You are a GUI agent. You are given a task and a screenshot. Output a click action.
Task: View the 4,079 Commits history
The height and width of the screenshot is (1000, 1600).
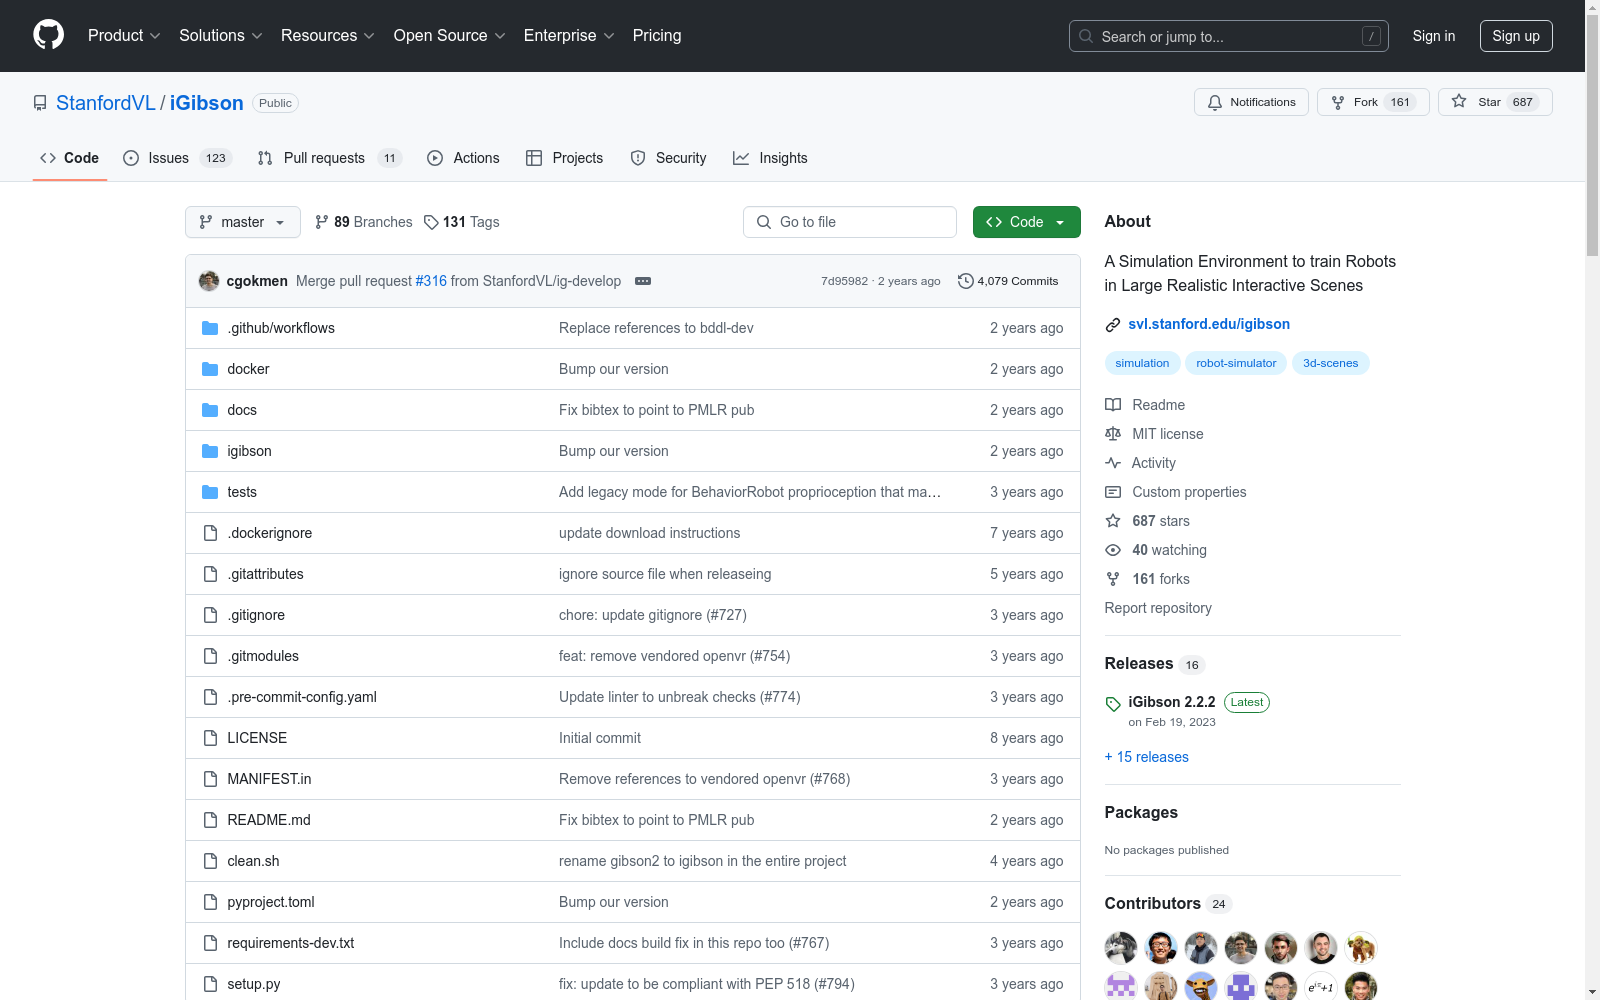pos(1008,281)
